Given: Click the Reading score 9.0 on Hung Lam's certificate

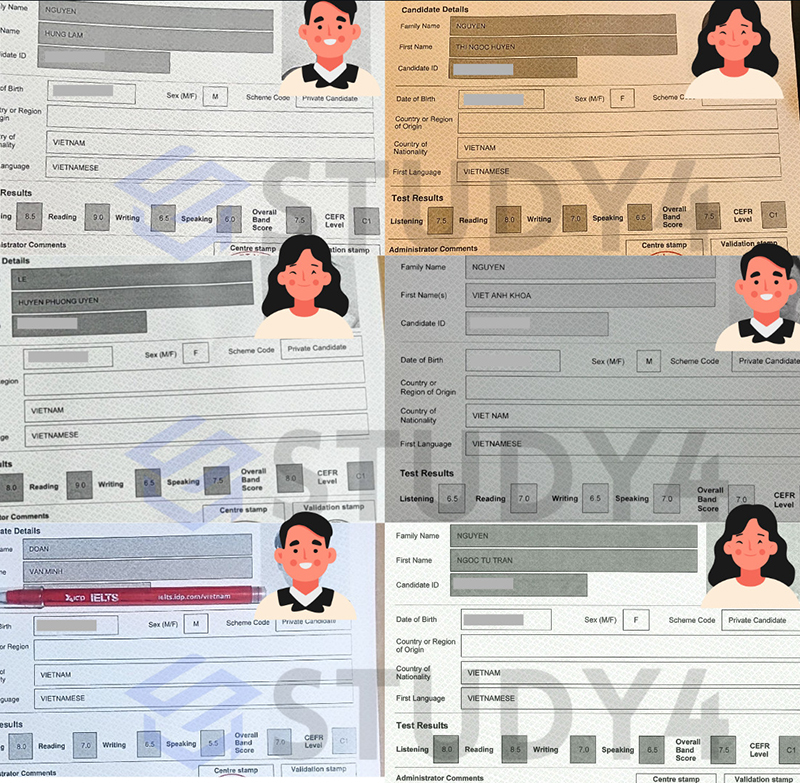Looking at the screenshot, I should [97, 217].
